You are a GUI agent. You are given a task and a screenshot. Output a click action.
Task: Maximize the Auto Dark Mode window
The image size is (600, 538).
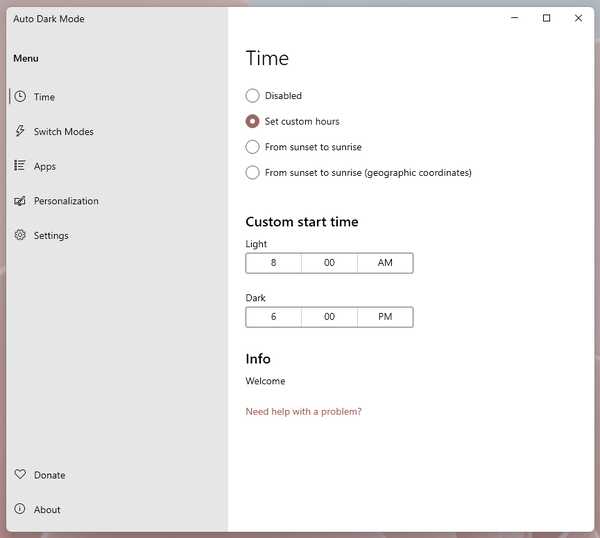pos(546,18)
